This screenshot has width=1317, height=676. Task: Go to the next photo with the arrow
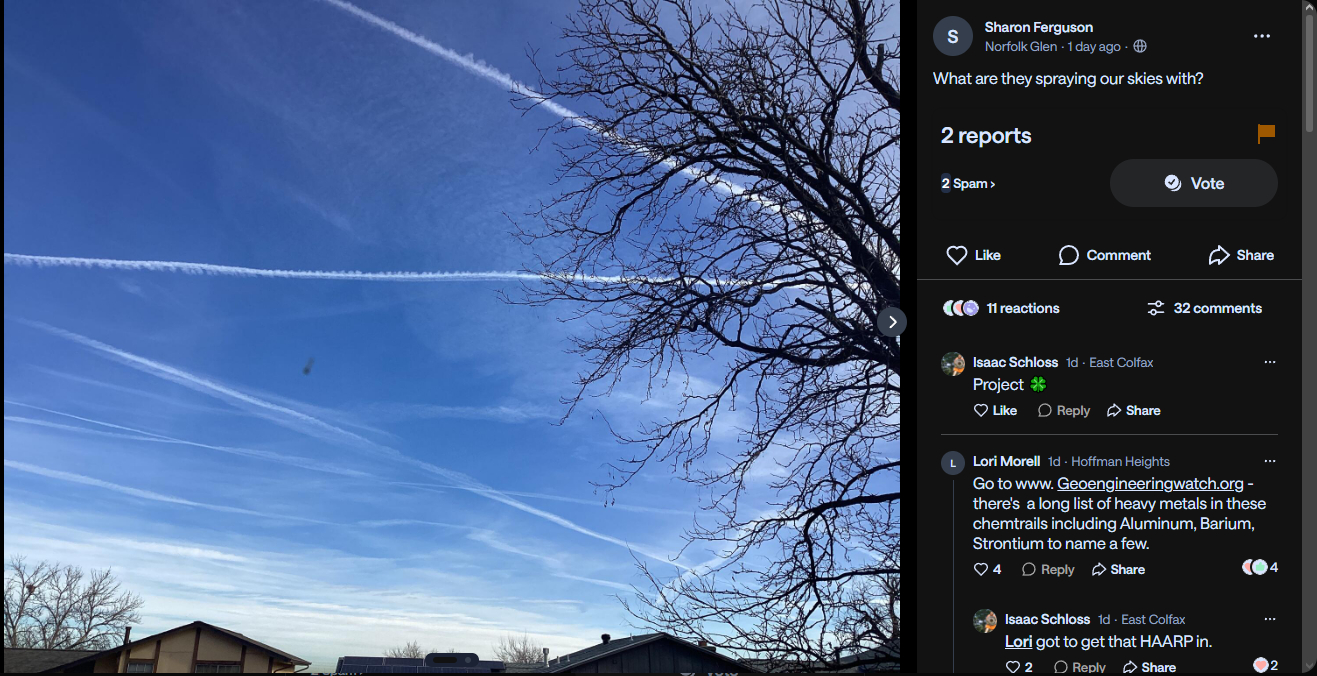pos(892,322)
